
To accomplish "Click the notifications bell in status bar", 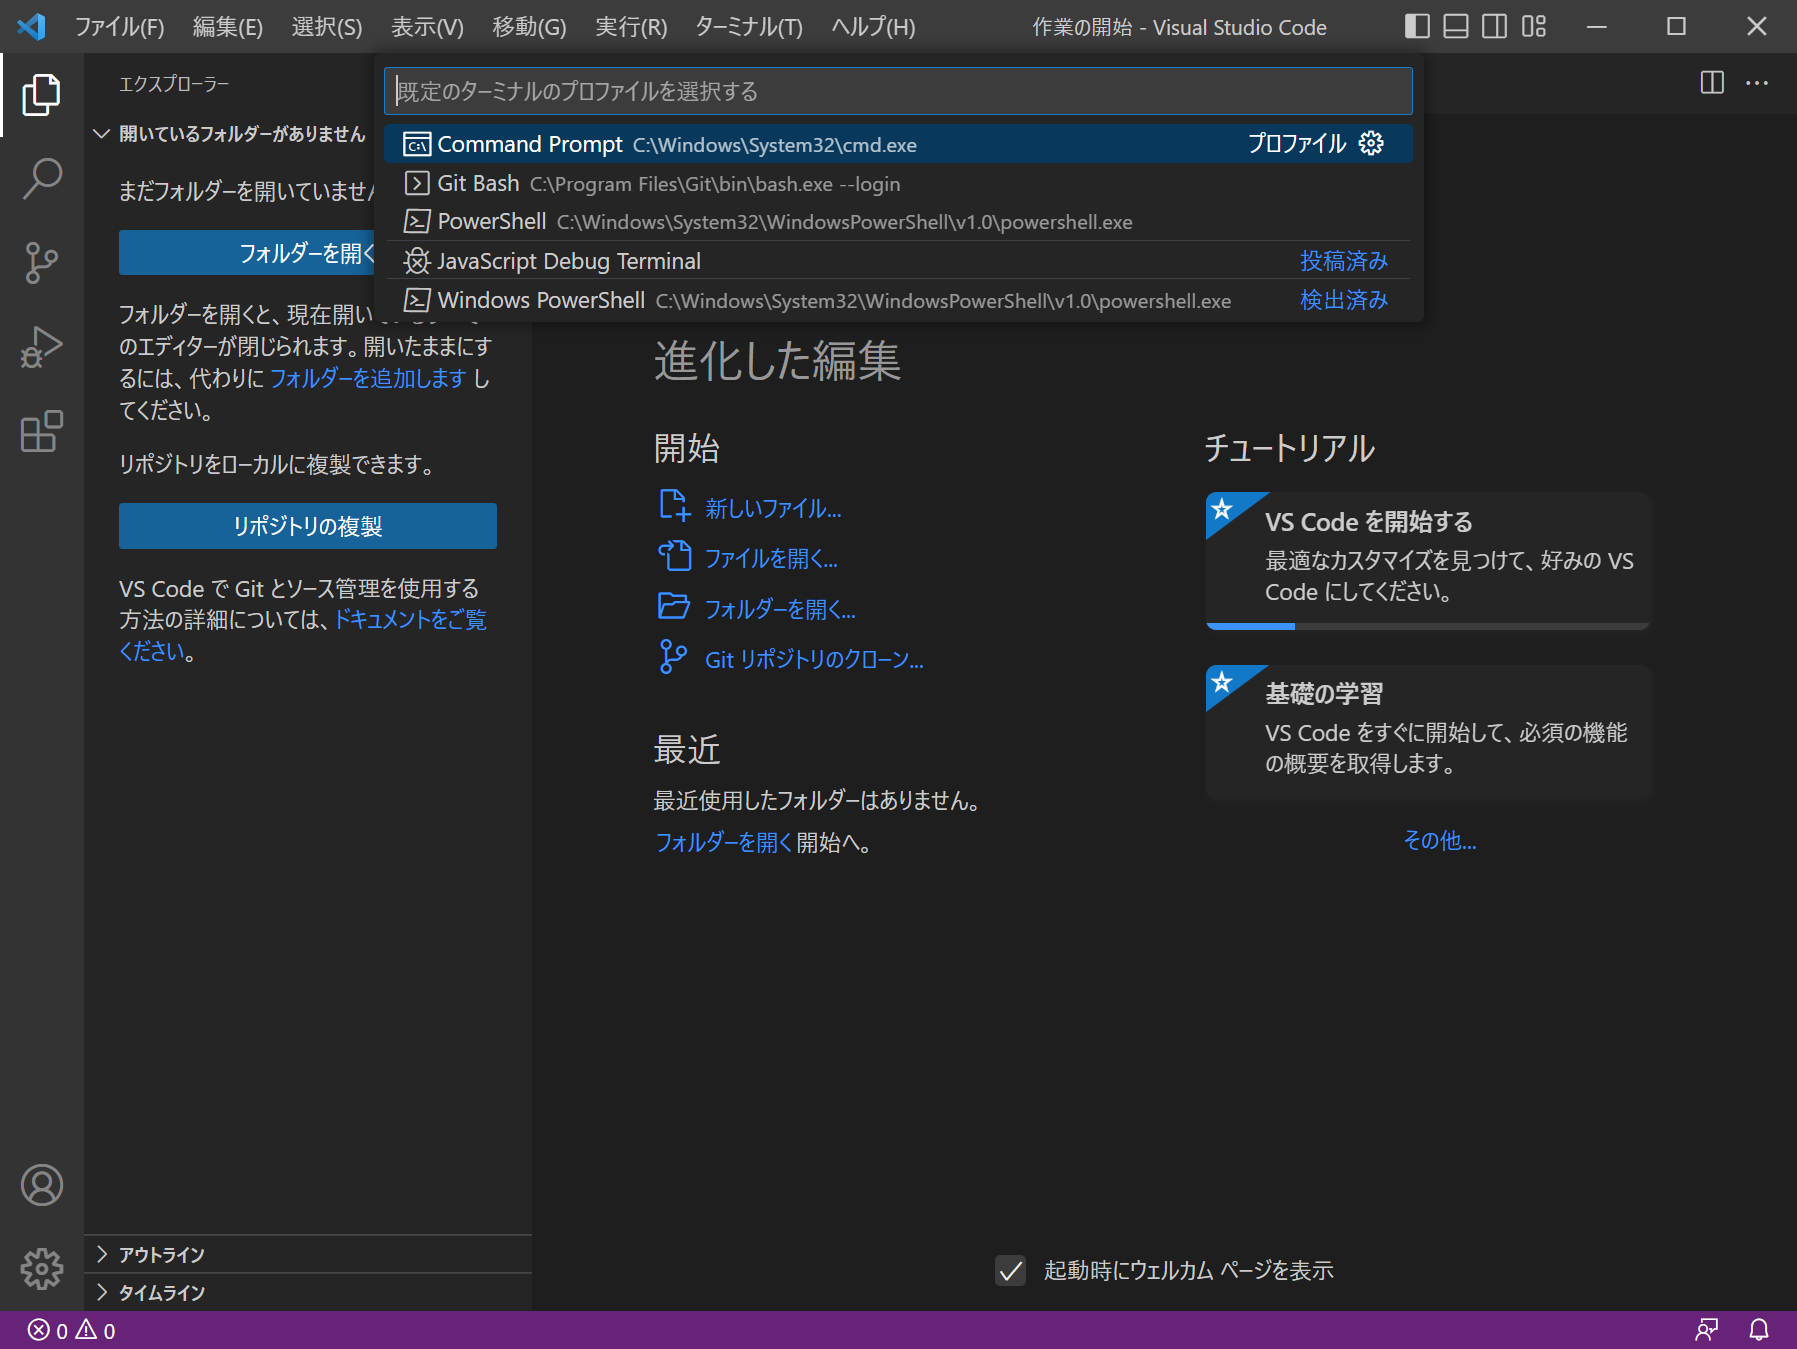I will click(x=1759, y=1330).
